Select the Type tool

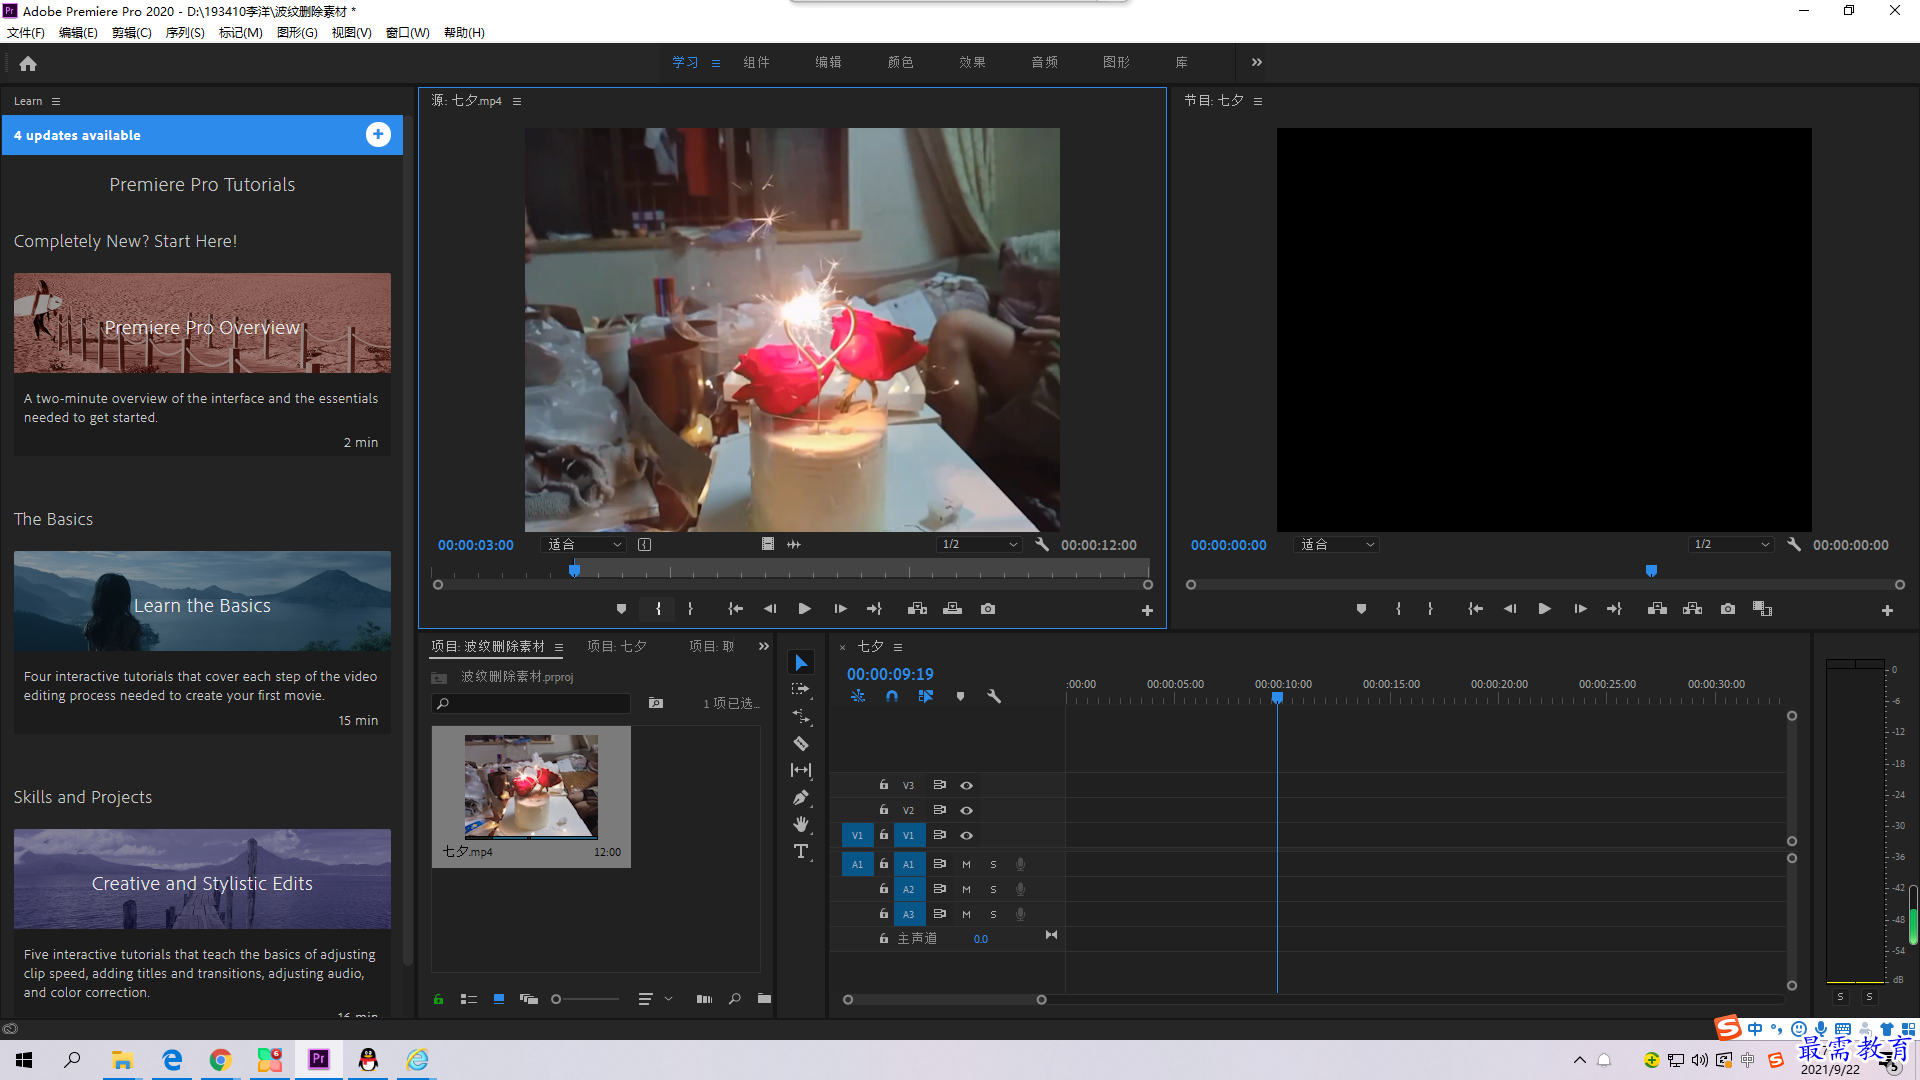tap(801, 851)
